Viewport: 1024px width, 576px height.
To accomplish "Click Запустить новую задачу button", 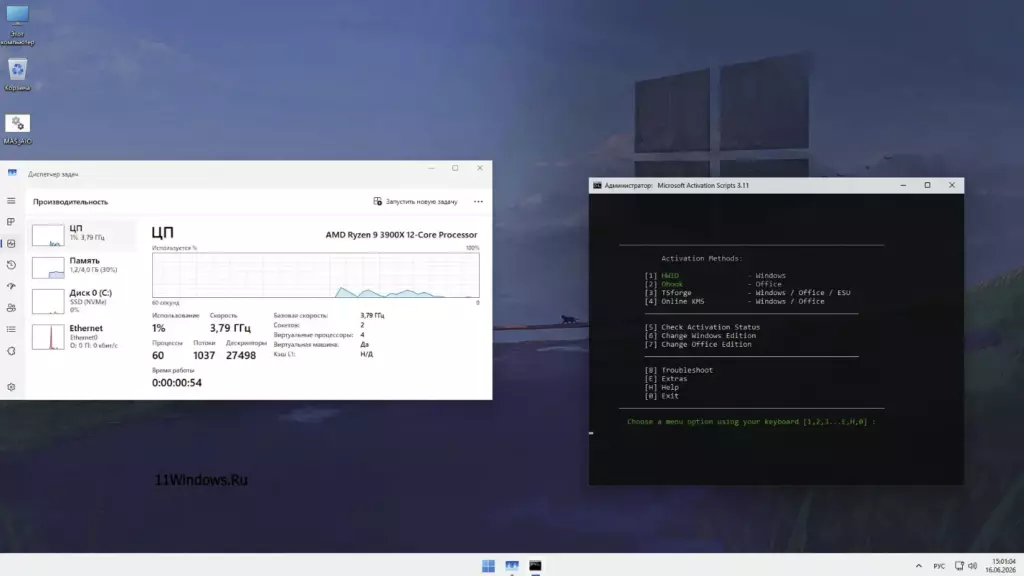I will pos(415,202).
